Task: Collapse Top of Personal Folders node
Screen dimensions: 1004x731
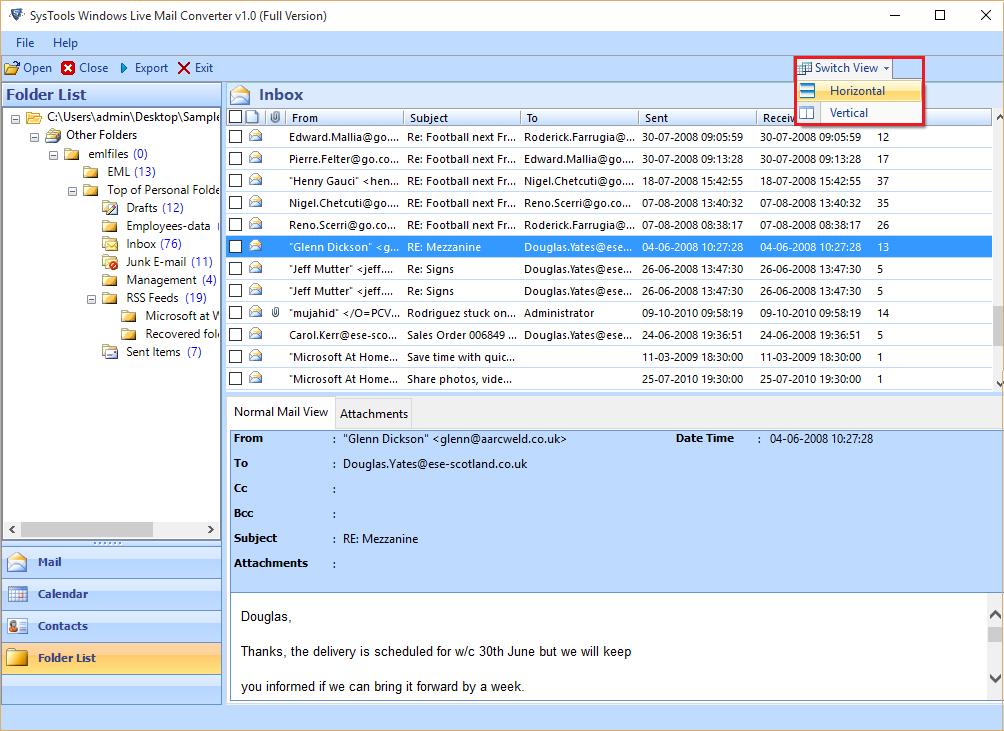Action: pyautogui.click(x=72, y=191)
